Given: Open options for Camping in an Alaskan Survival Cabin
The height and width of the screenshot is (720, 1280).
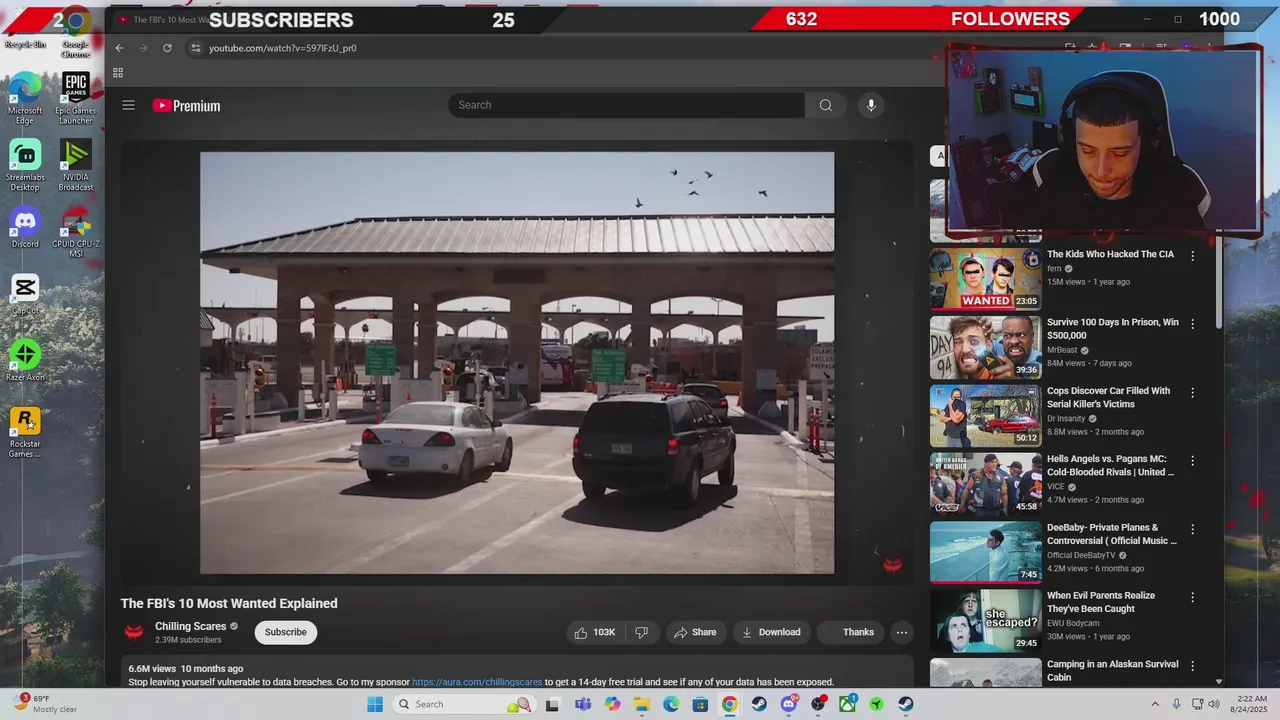Looking at the screenshot, I should coord(1192,666).
